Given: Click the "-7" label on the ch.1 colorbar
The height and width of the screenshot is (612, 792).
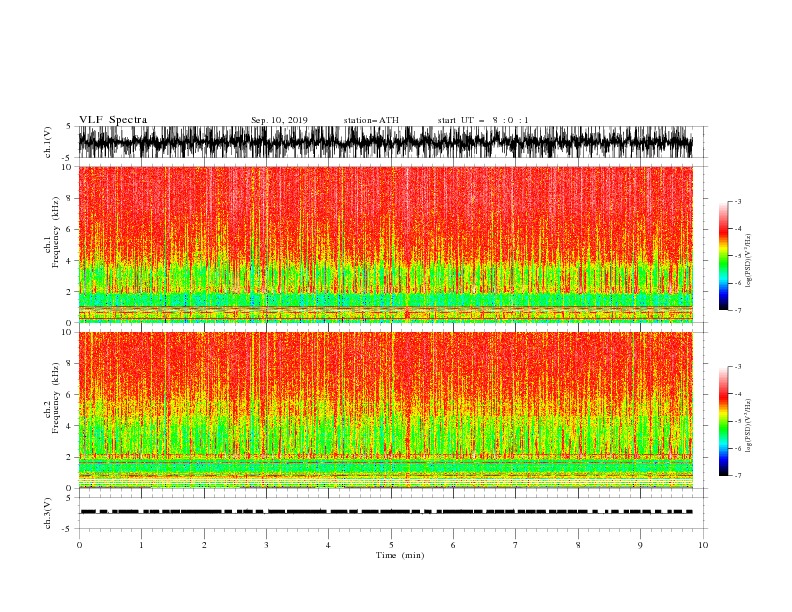Looking at the screenshot, I should click(737, 310).
